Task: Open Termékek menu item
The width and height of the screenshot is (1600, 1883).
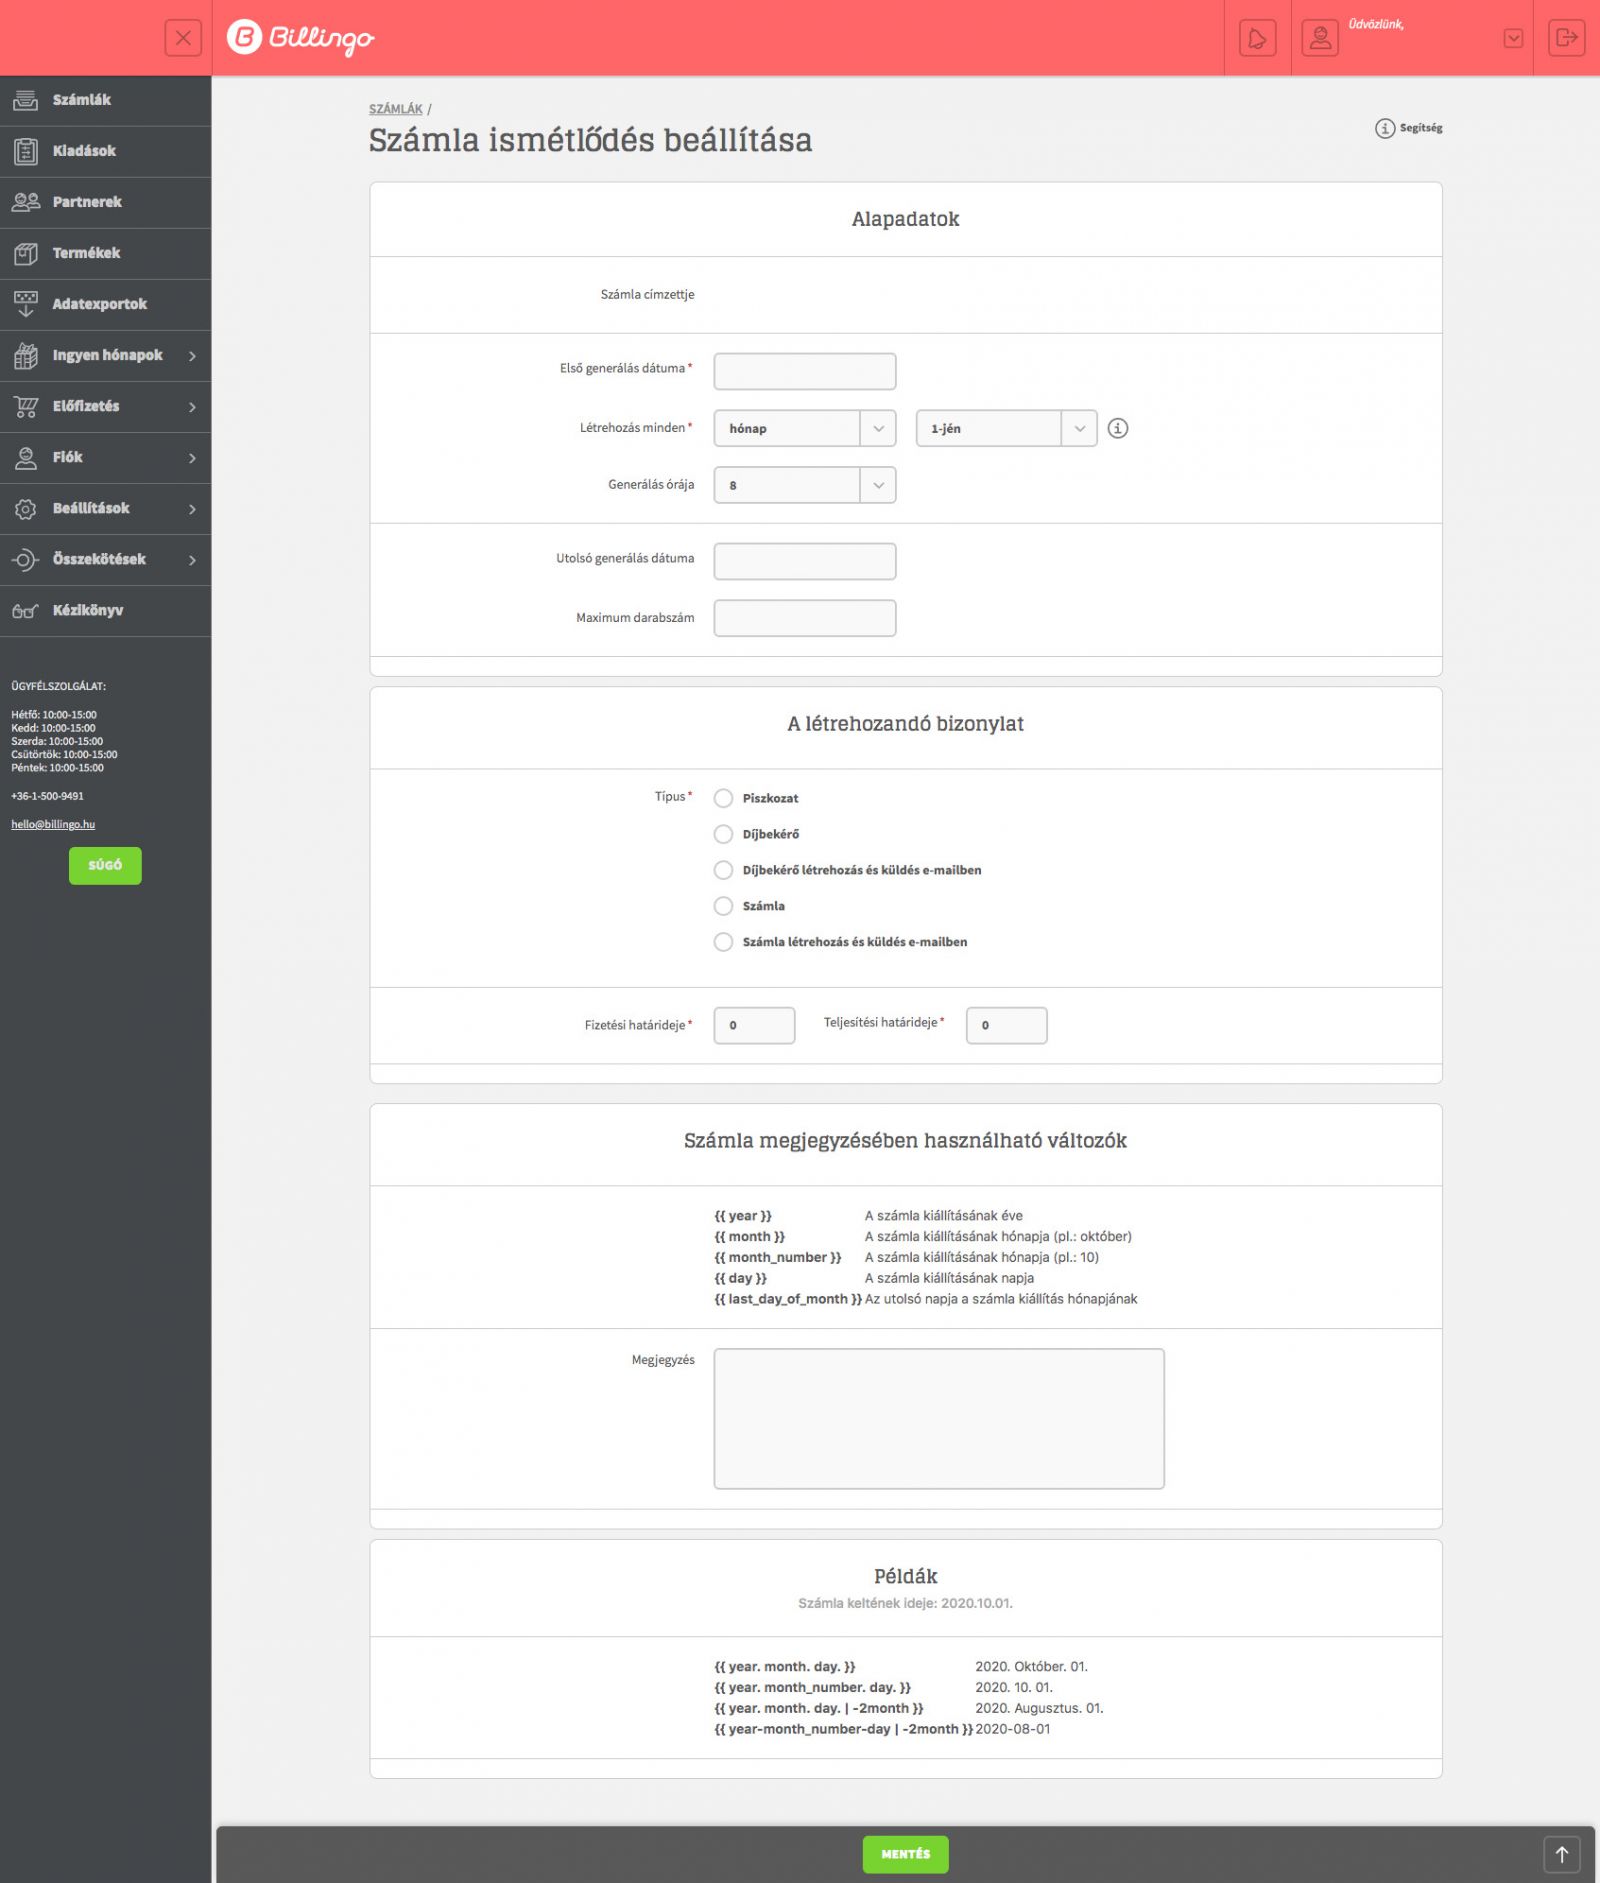Action: tap(105, 253)
